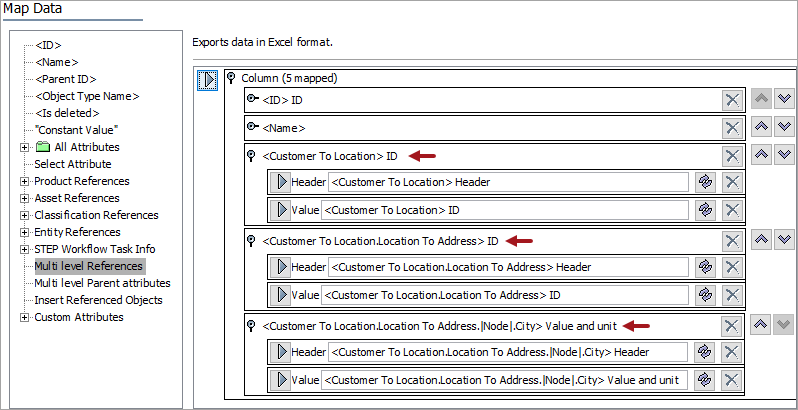Expand the Product References node
Viewport: 798px width, 410px height.
[24, 182]
